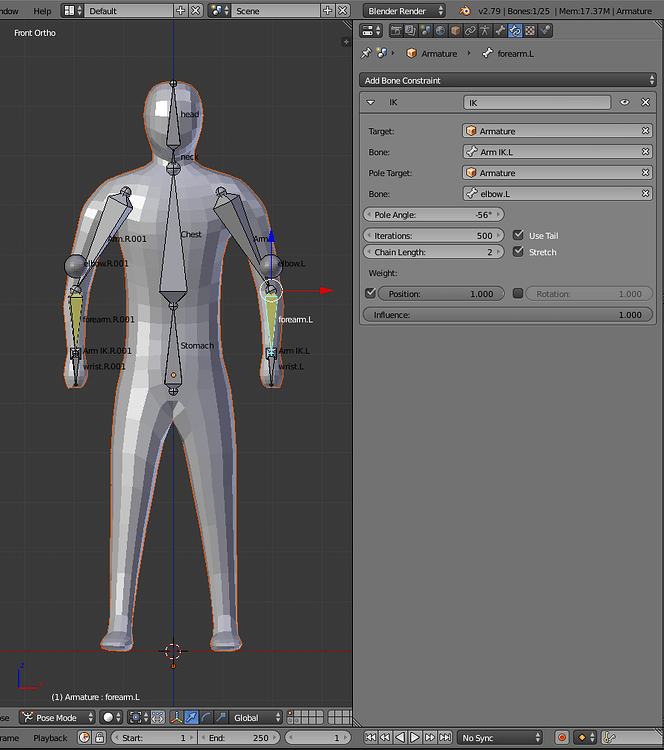Click the Armature object in breadcrumb

[432, 54]
